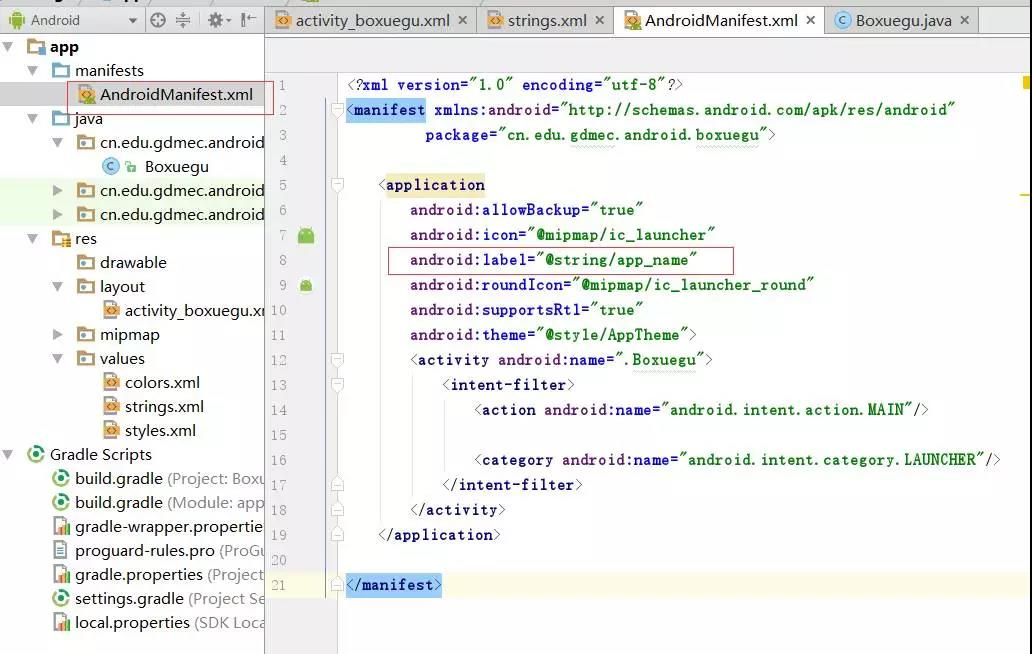Click fold marker at closing intent-filter line 17
Viewport: 1032px width, 654px height.
pos(337,485)
